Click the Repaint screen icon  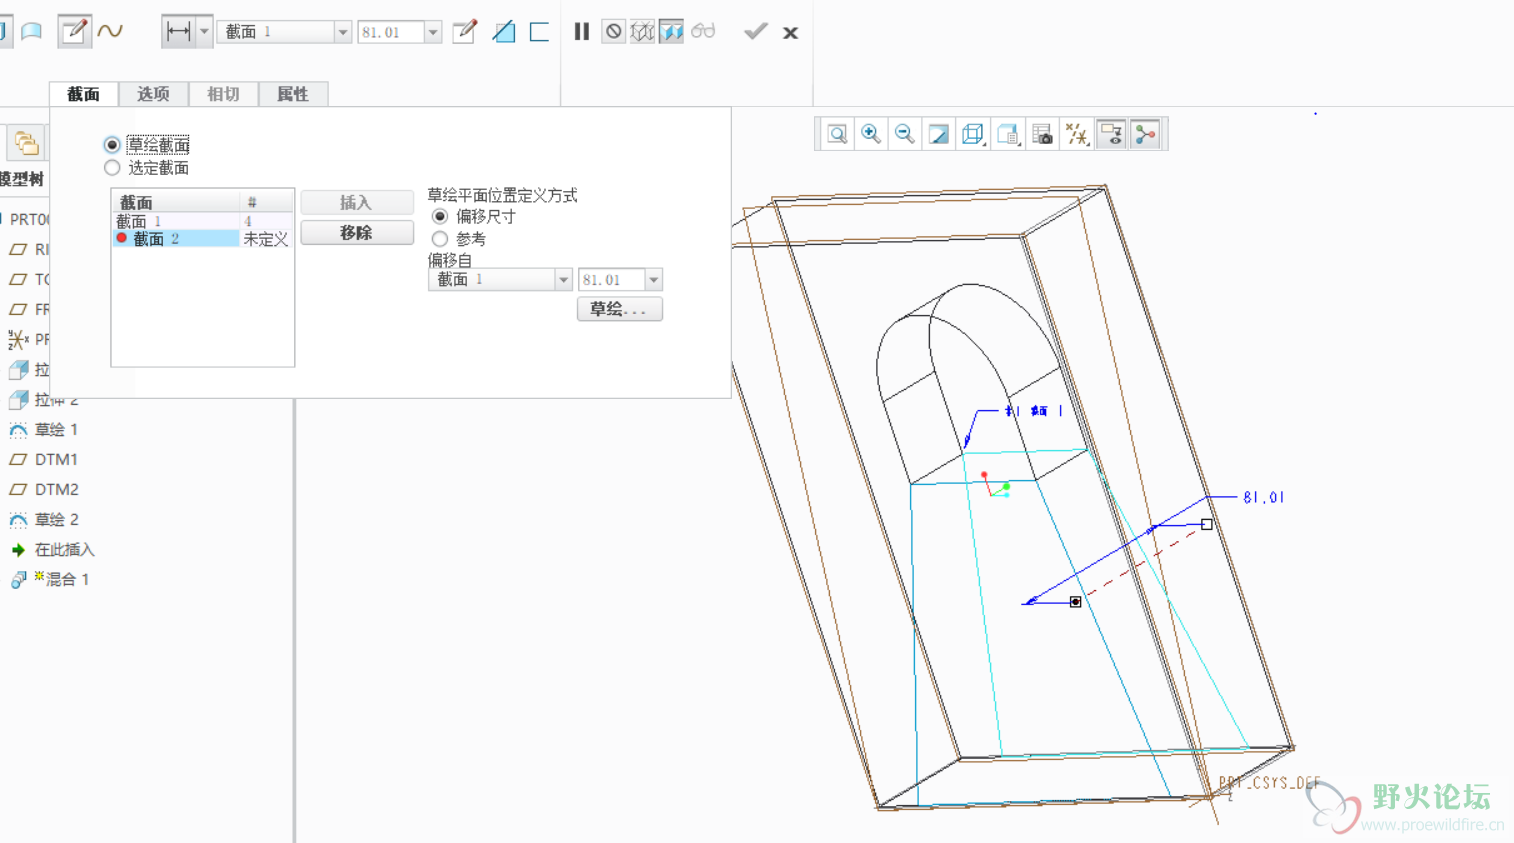coord(939,134)
